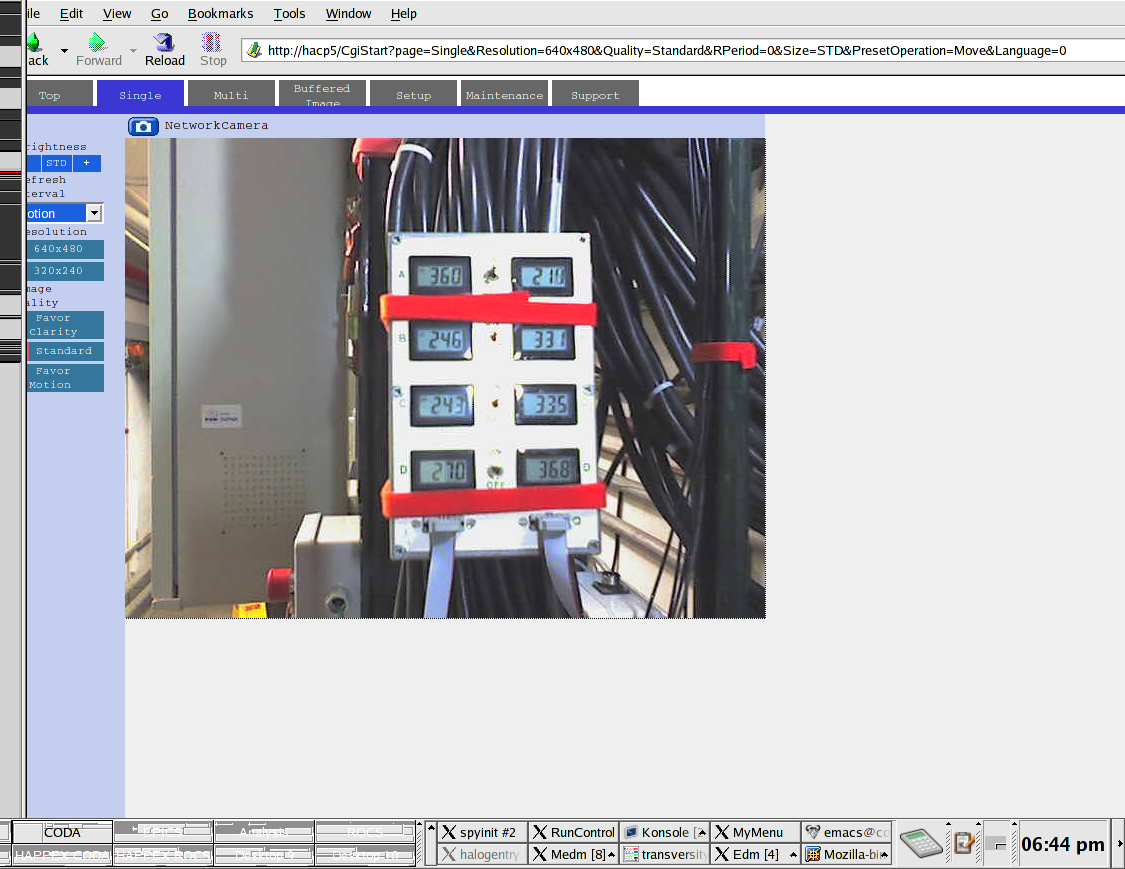Open the Forward button history dropdown arrow

tap(133, 51)
